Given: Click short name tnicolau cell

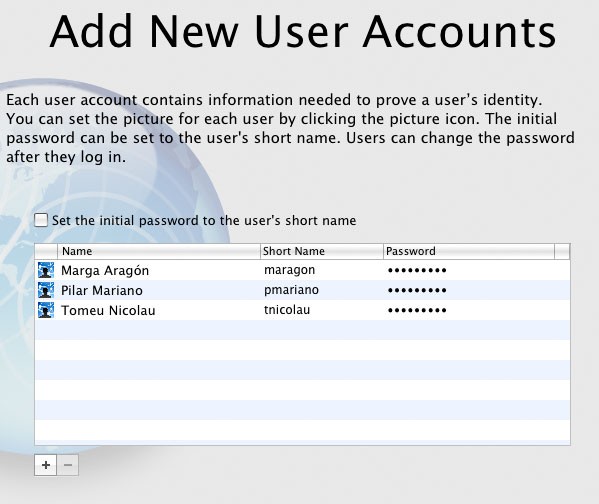Looking at the screenshot, I should pos(287,310).
